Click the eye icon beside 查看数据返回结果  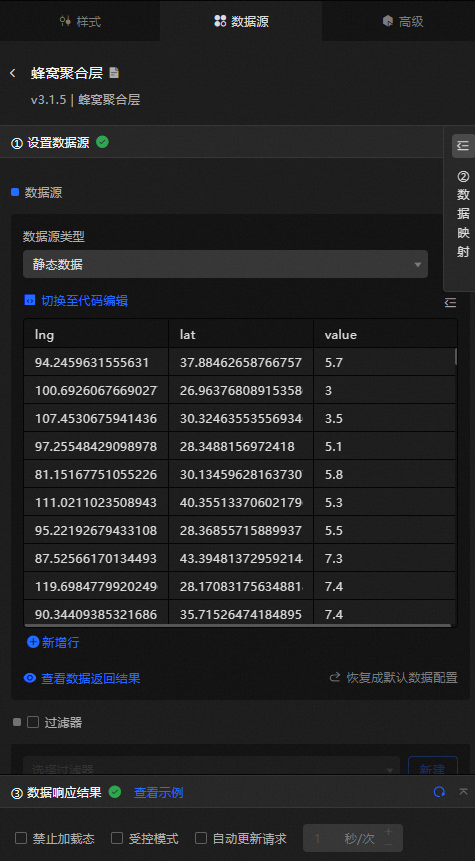[30, 678]
